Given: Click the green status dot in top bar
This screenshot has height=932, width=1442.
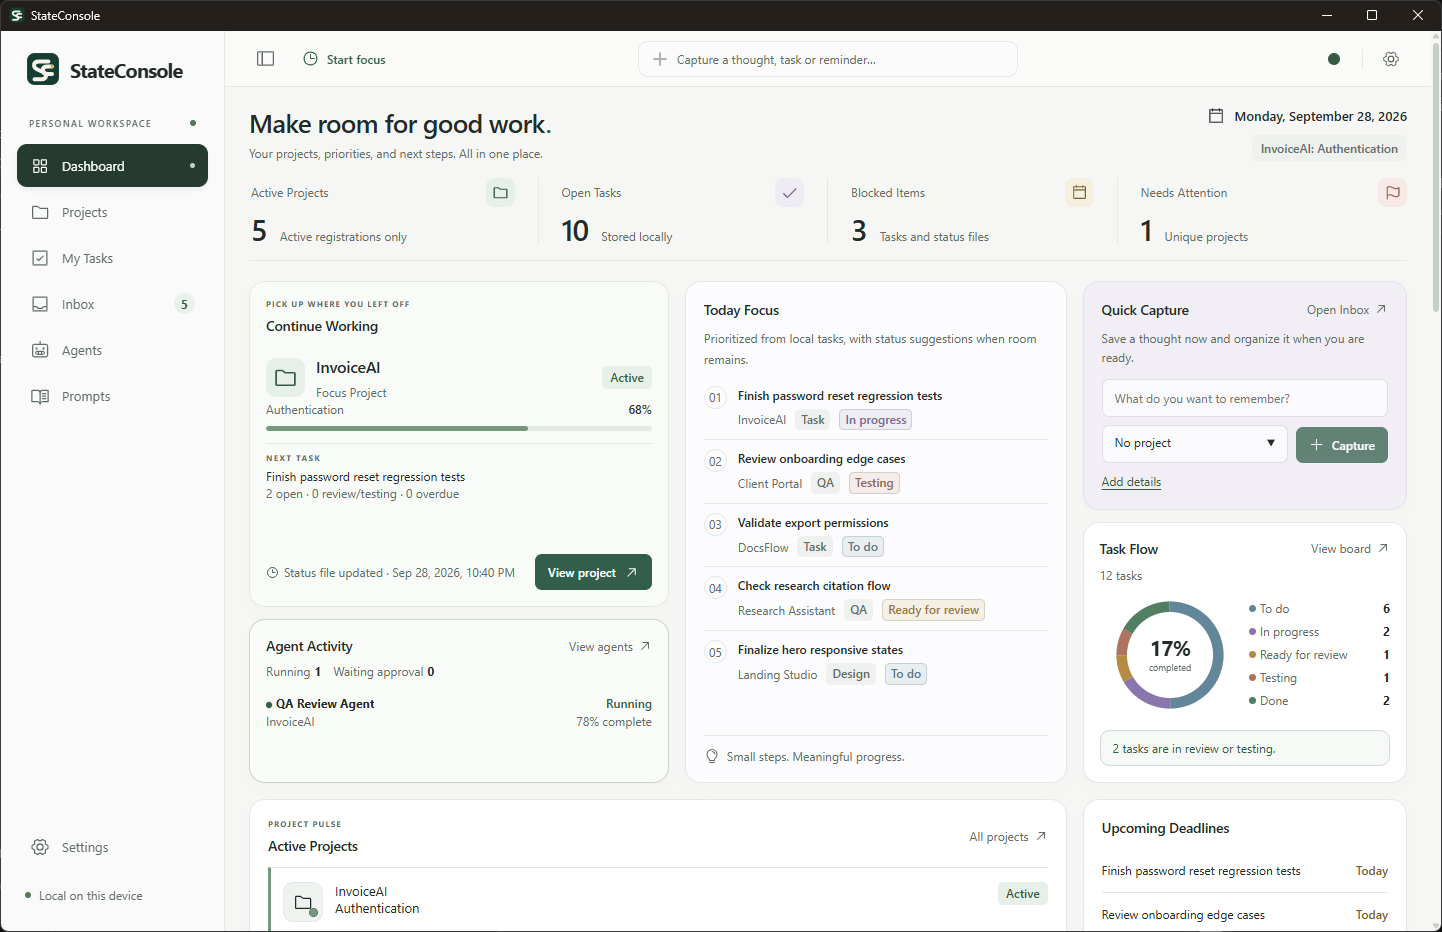Looking at the screenshot, I should [1334, 59].
